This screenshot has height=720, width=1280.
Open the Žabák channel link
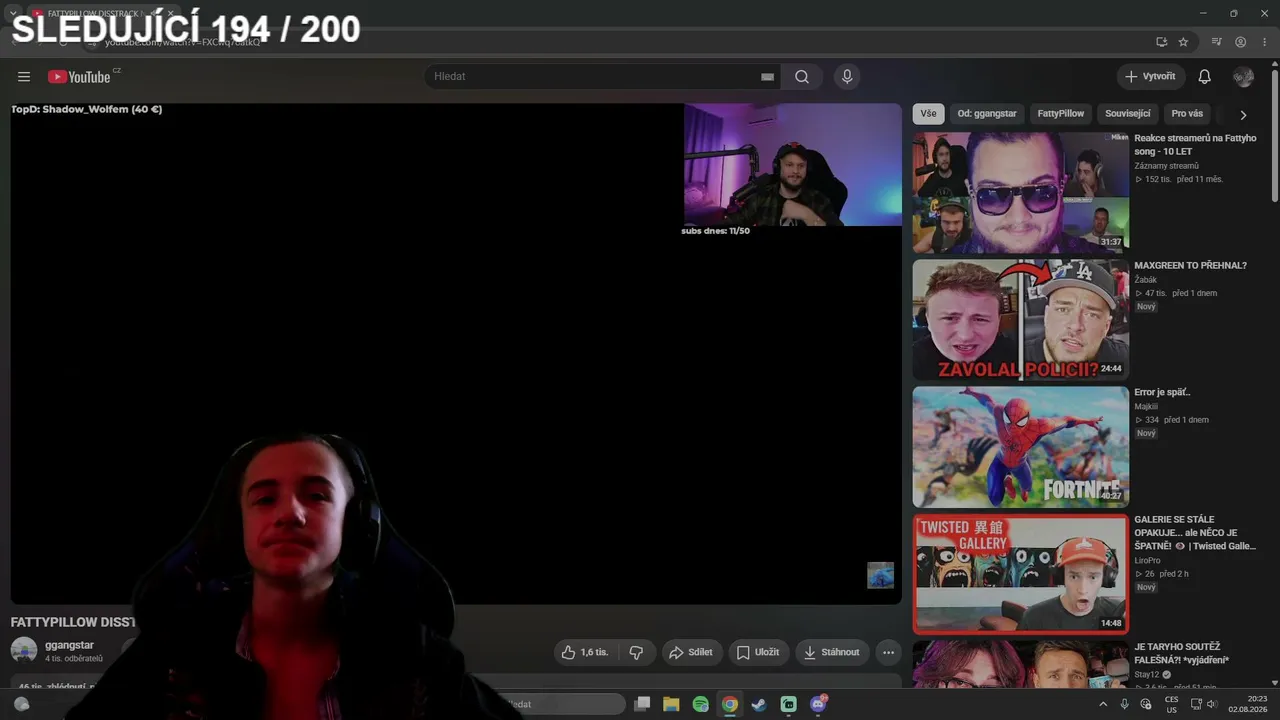1145,280
